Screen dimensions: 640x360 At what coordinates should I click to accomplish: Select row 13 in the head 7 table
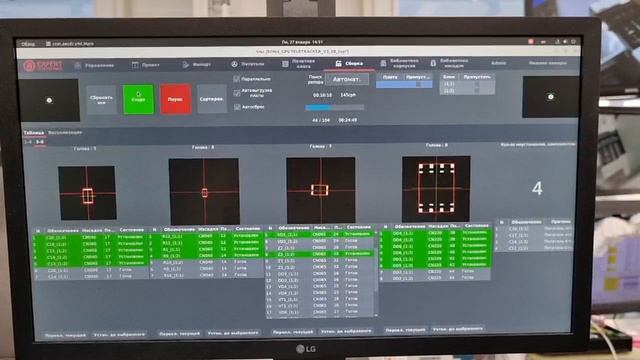point(320,287)
